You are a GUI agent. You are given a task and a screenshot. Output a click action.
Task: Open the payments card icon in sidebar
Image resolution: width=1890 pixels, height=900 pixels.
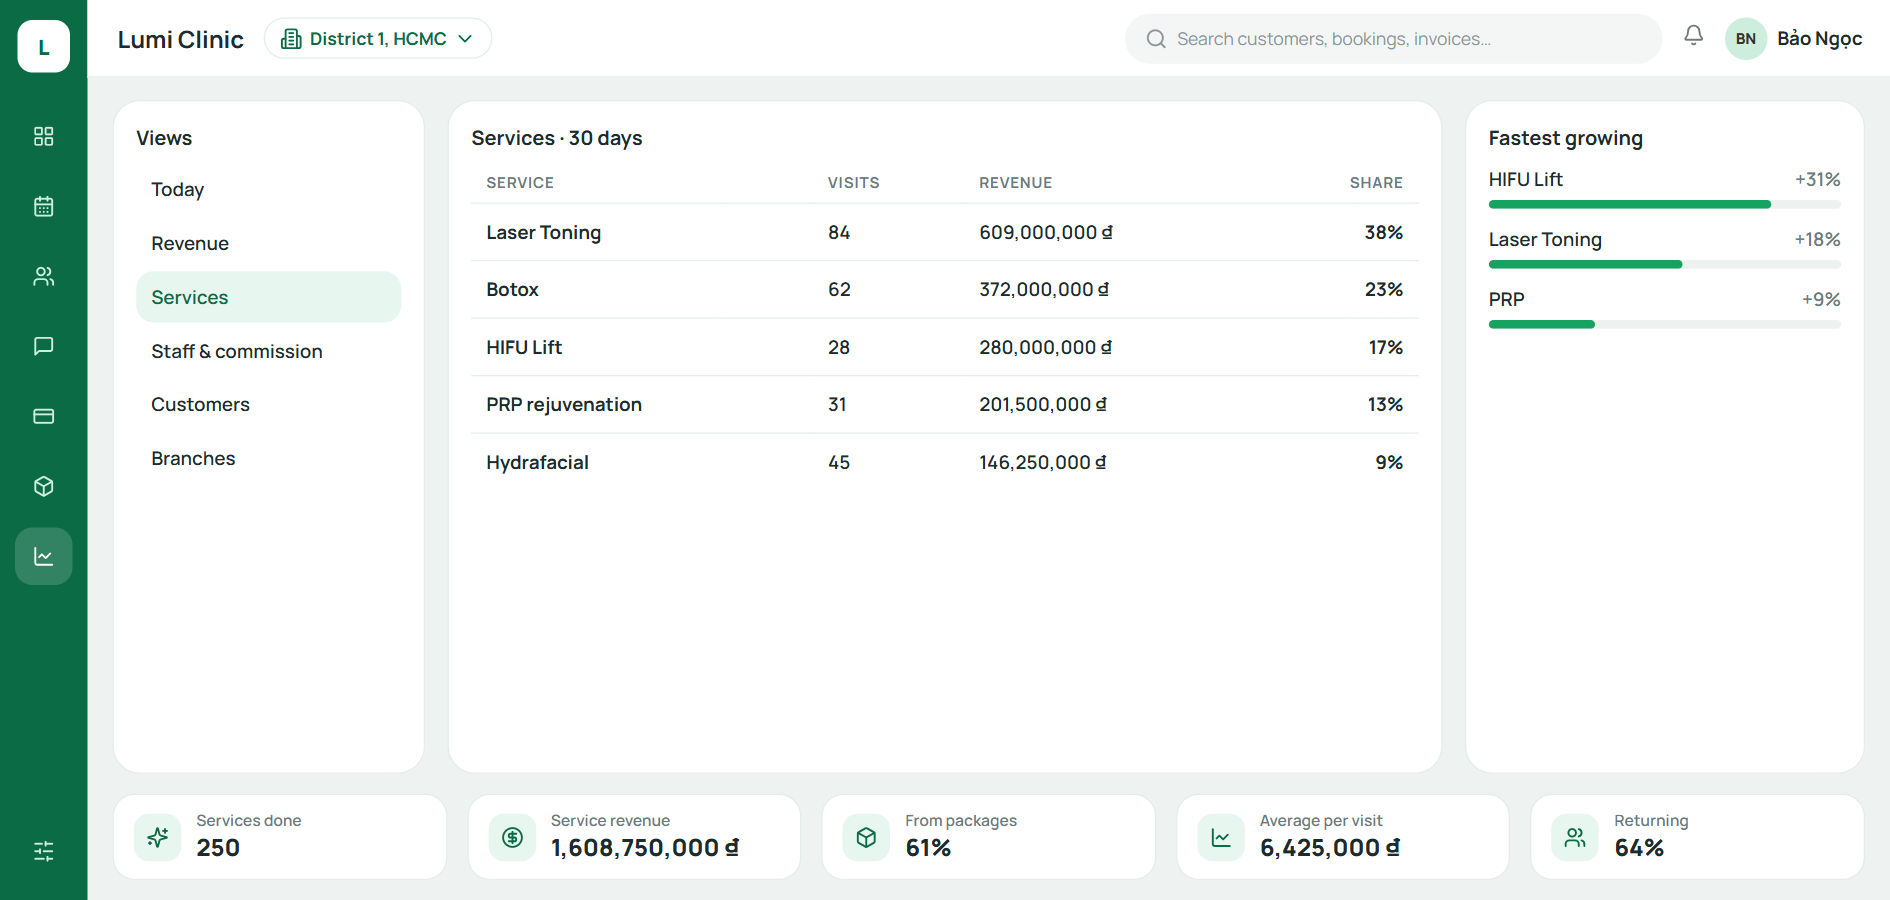tap(44, 416)
